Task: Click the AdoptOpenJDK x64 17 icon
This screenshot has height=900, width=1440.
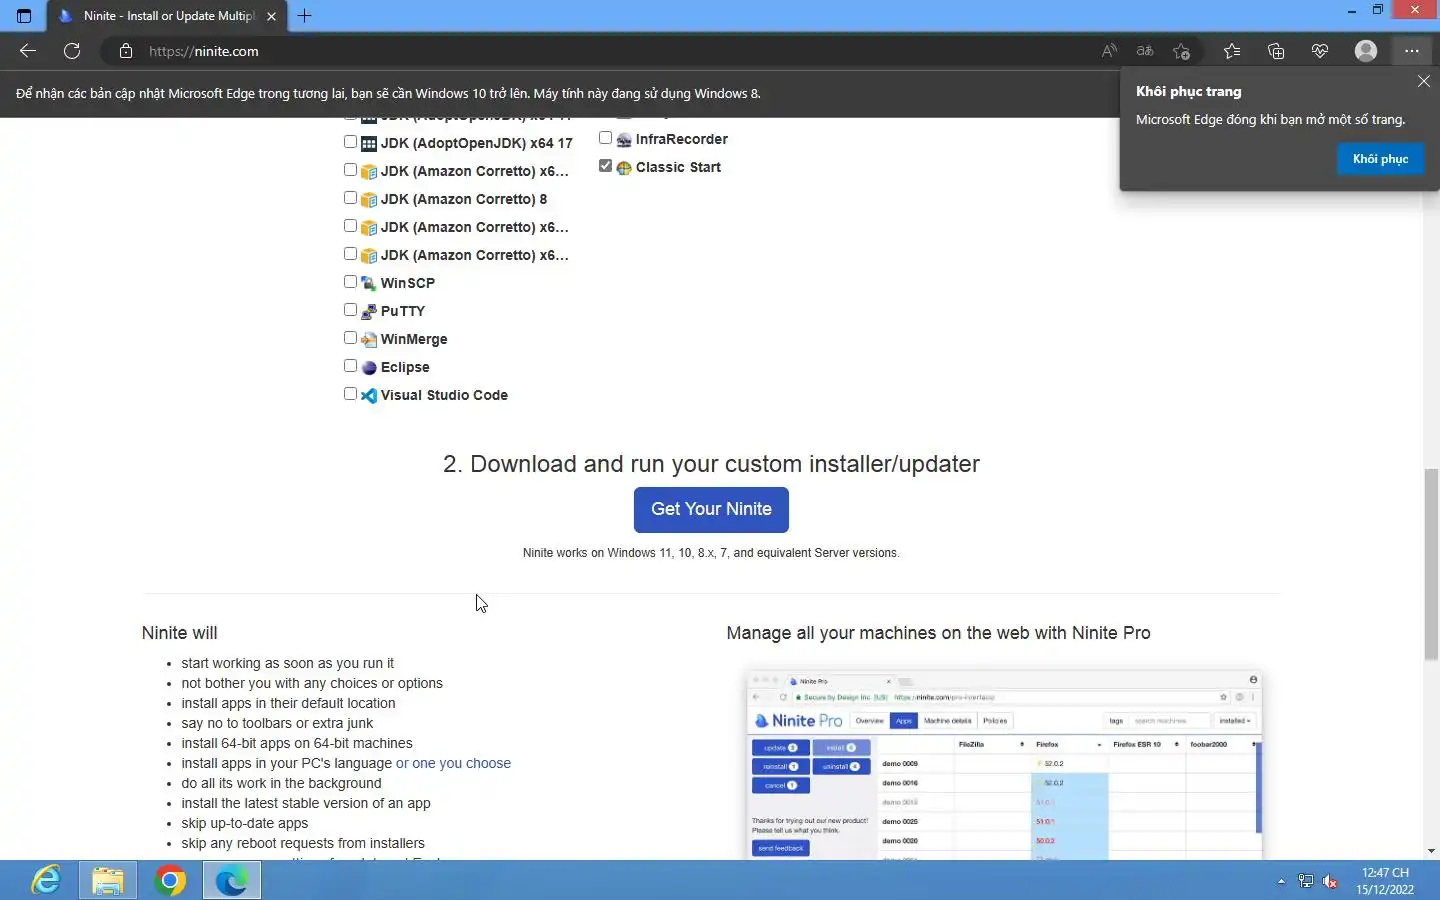Action: (x=369, y=143)
